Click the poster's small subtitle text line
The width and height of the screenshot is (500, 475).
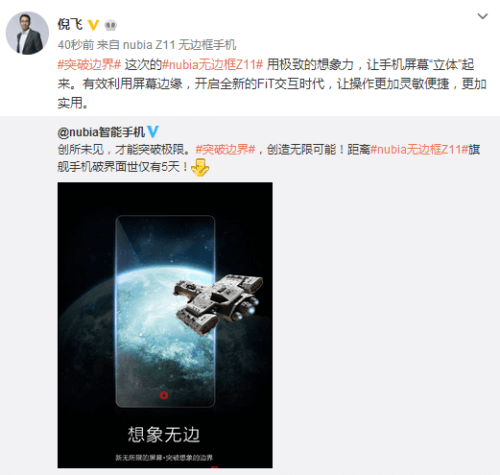[164, 458]
